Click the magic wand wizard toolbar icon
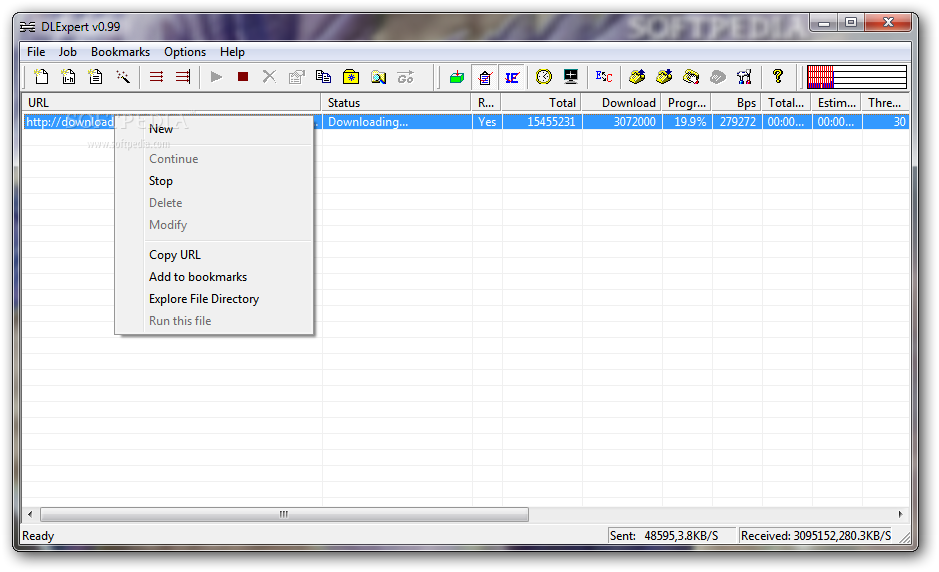Image resolution: width=939 pixels, height=572 pixels. 123,77
